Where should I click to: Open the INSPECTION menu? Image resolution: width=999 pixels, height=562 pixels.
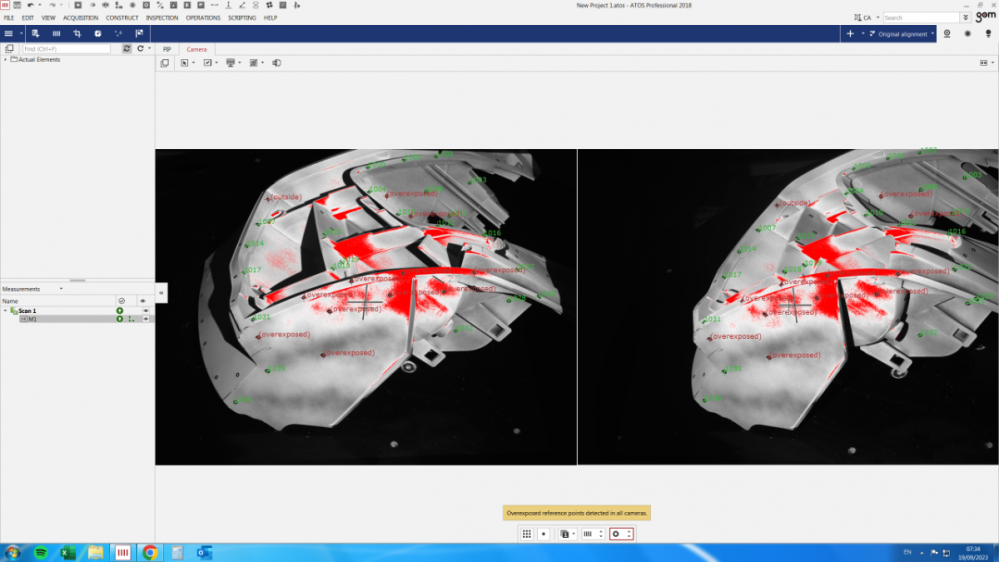tap(162, 18)
